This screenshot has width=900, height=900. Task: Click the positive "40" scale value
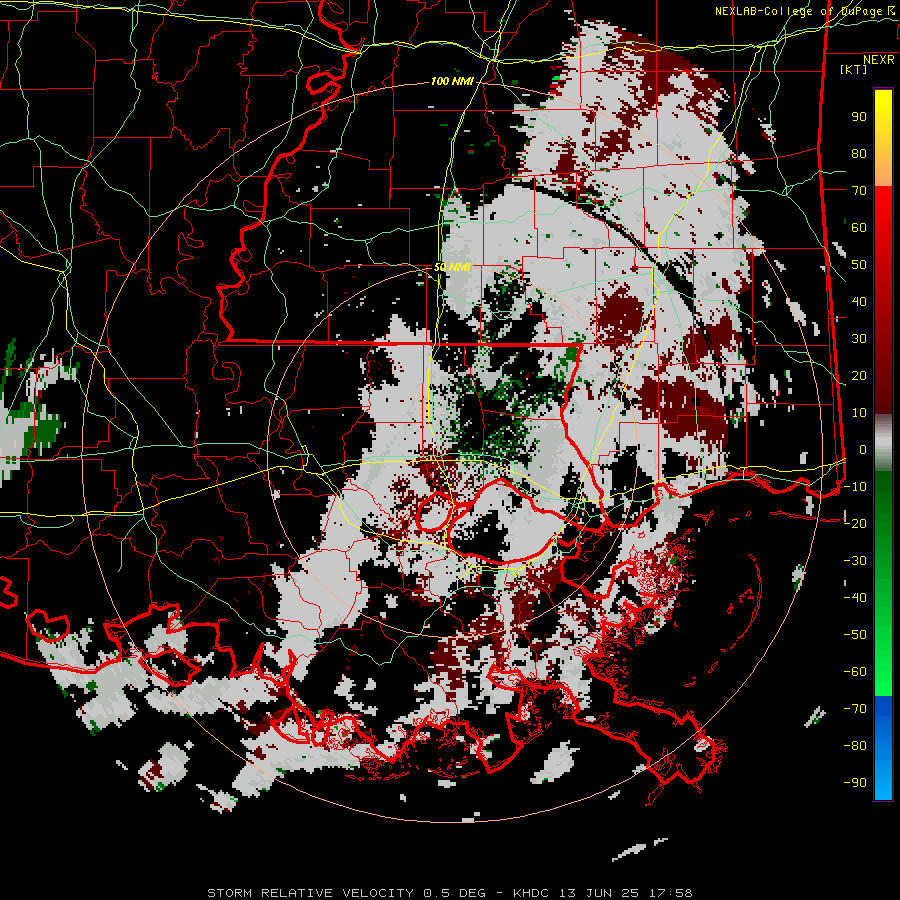pyautogui.click(x=859, y=302)
